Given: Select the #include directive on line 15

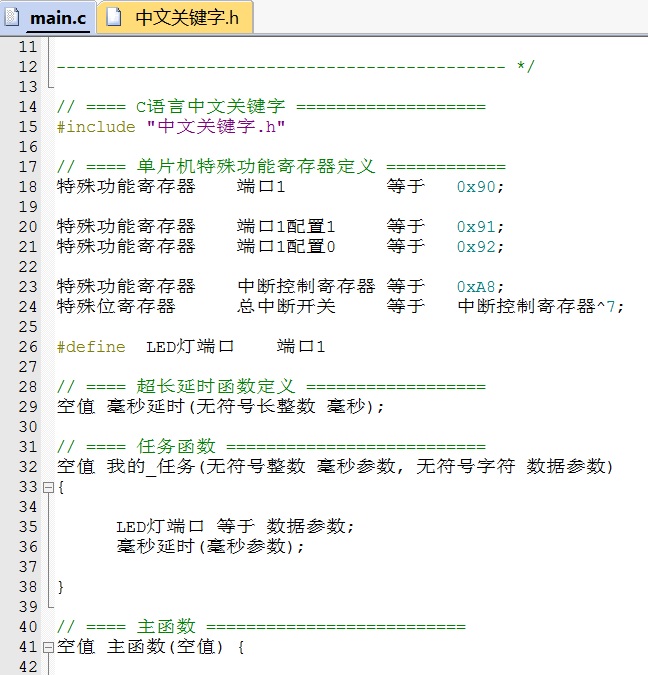Looking at the screenshot, I should pos(96,127).
